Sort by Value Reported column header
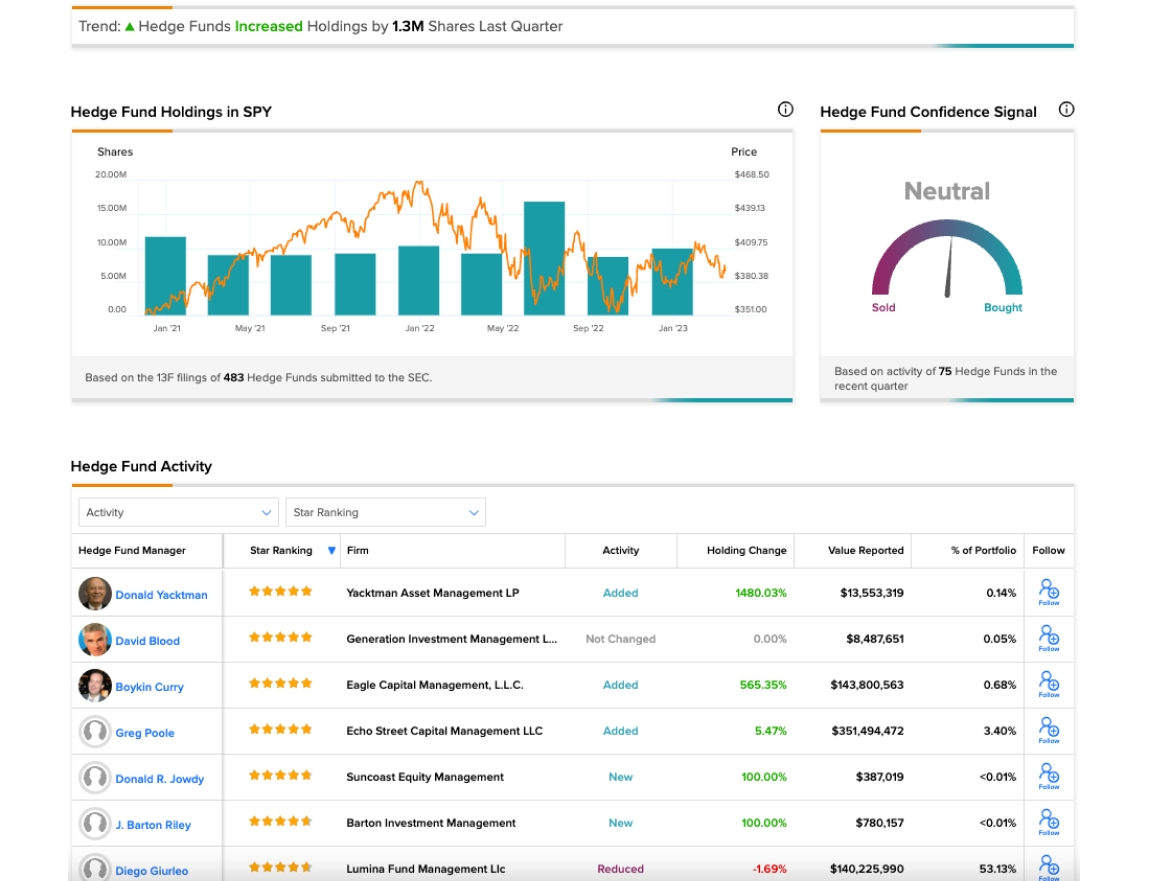Viewport: 1149px width, 881px height. coord(865,550)
